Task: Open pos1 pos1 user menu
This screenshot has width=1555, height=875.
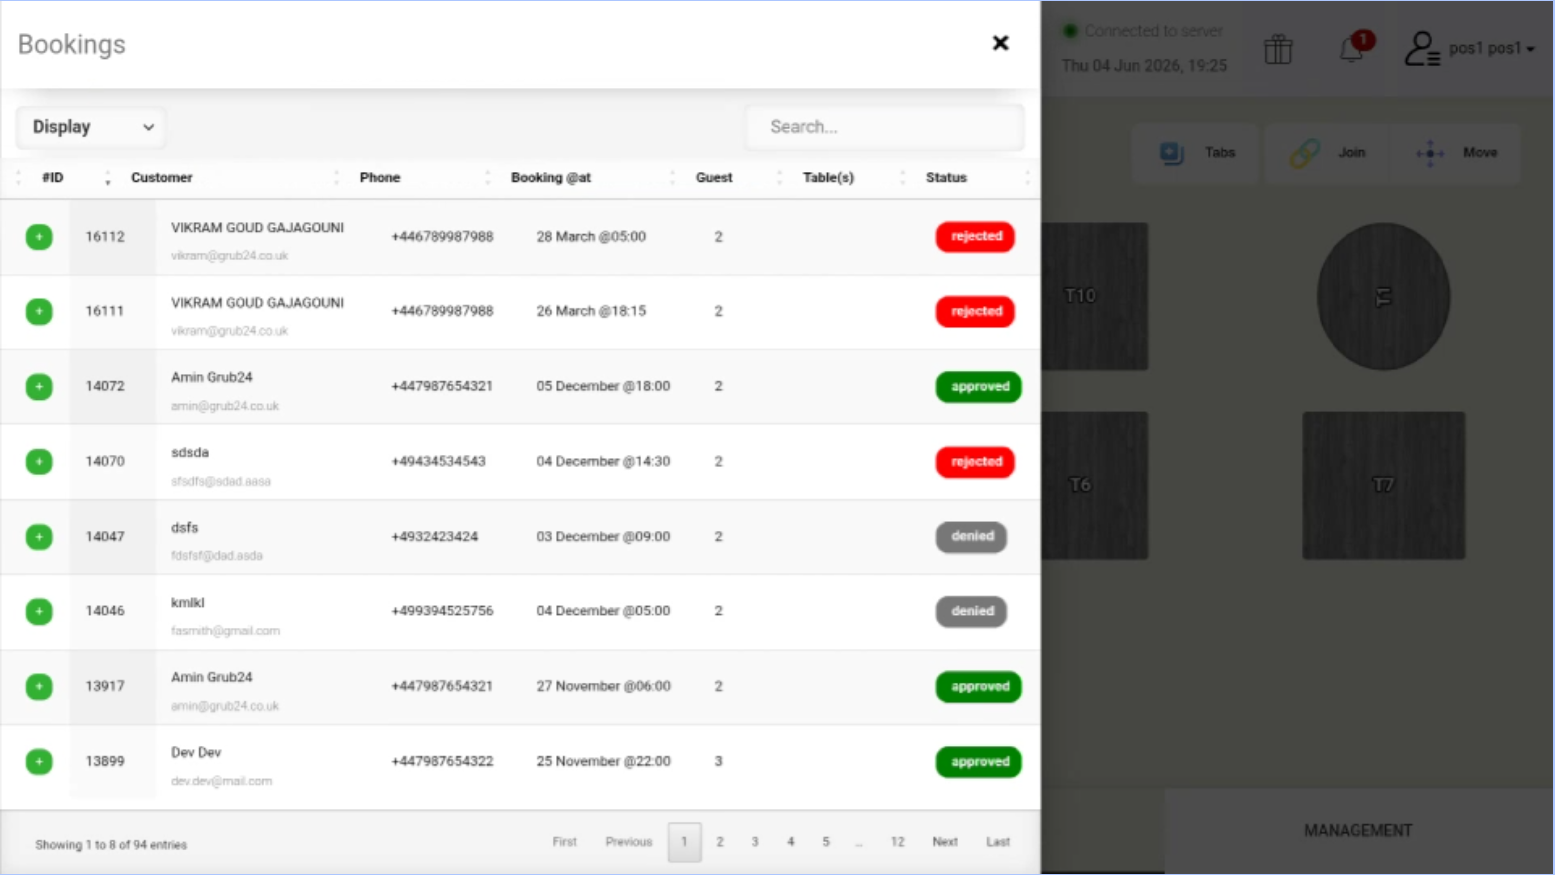Action: (x=1469, y=48)
